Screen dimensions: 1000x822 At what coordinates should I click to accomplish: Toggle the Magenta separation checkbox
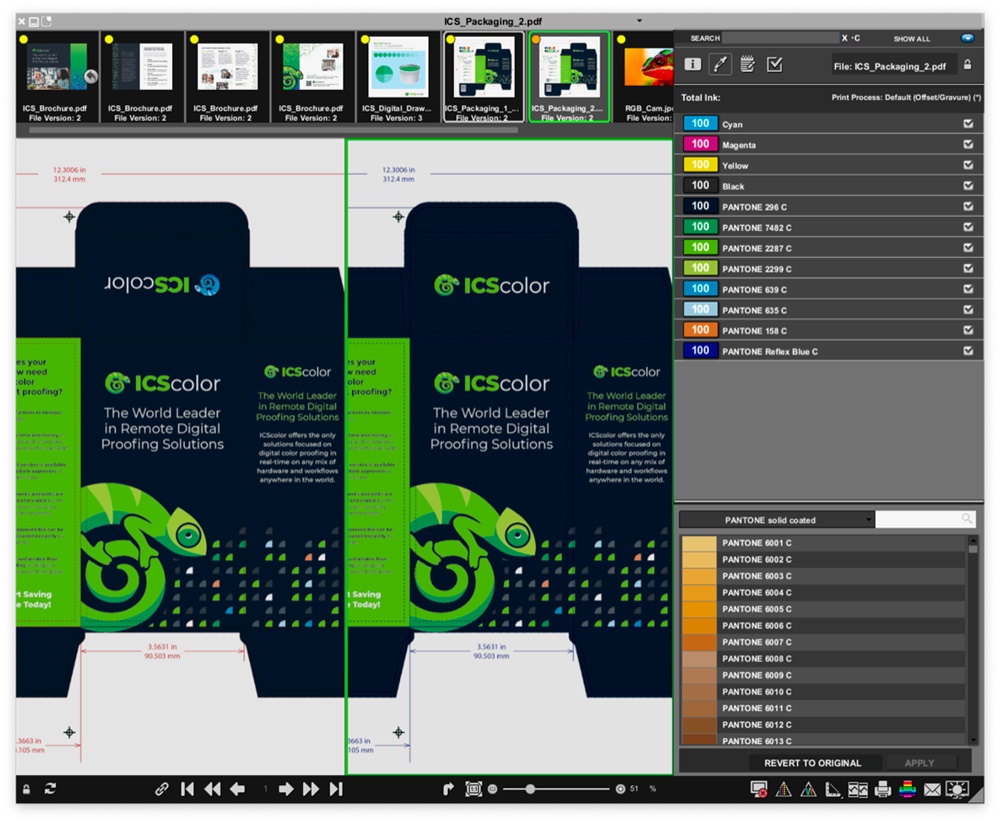pyautogui.click(x=967, y=144)
